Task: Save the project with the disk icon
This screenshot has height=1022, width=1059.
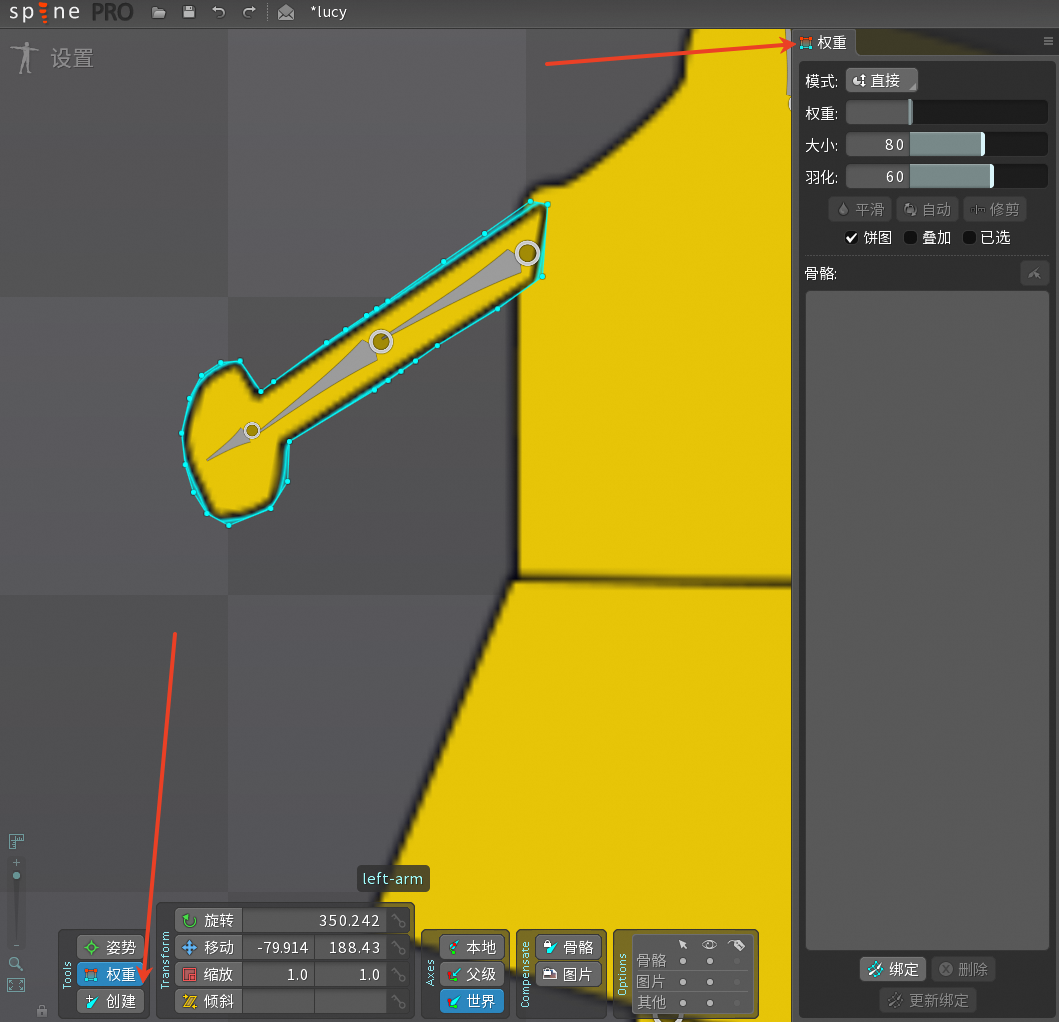Action: (x=189, y=12)
